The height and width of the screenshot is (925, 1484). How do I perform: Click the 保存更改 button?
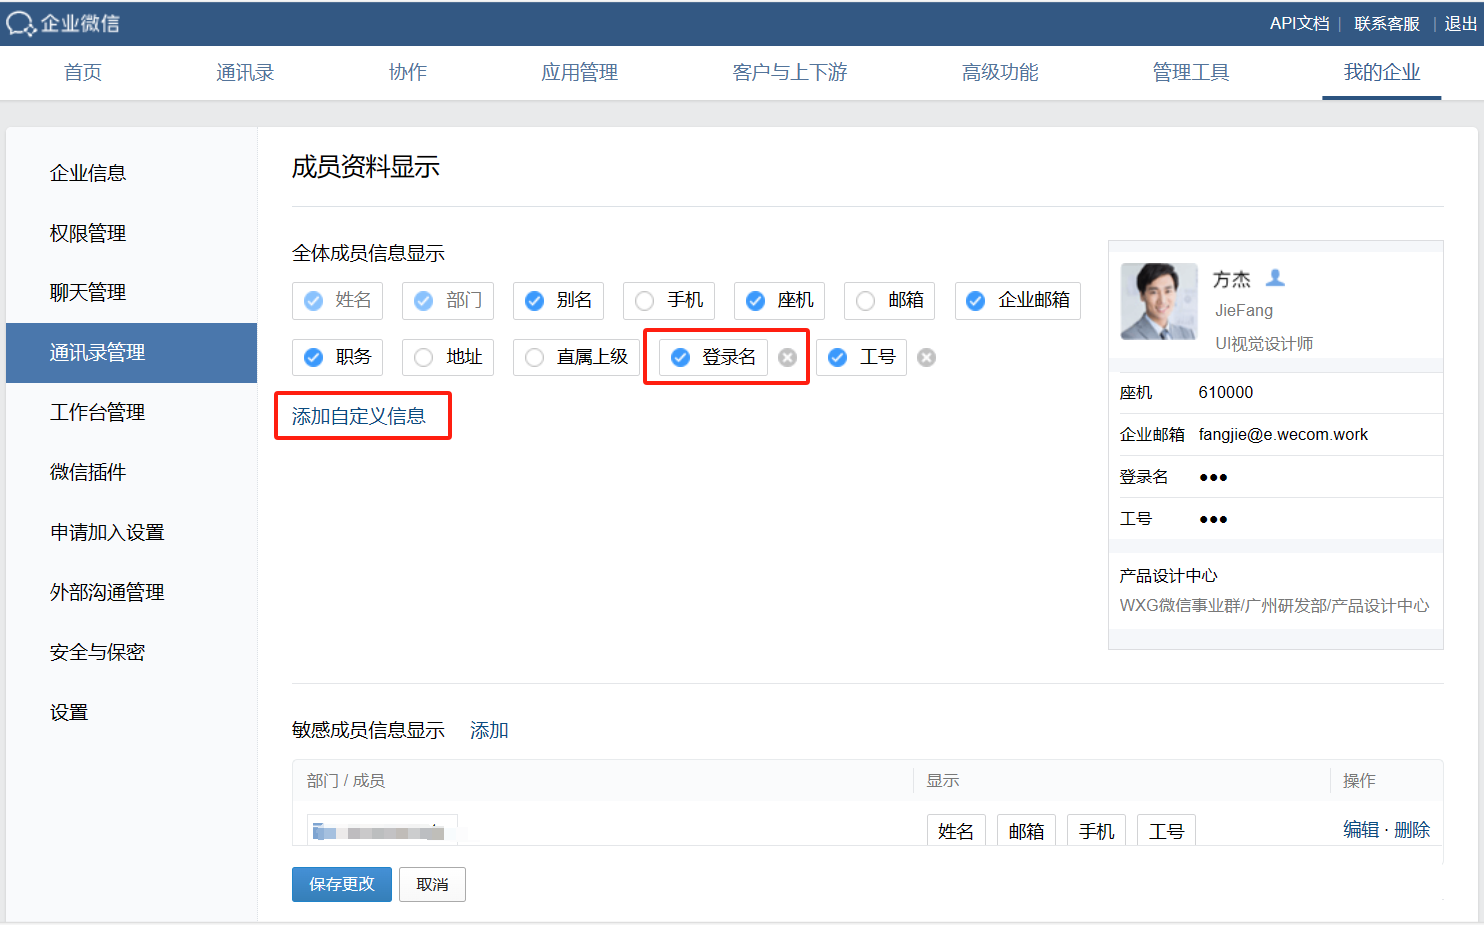(x=342, y=884)
